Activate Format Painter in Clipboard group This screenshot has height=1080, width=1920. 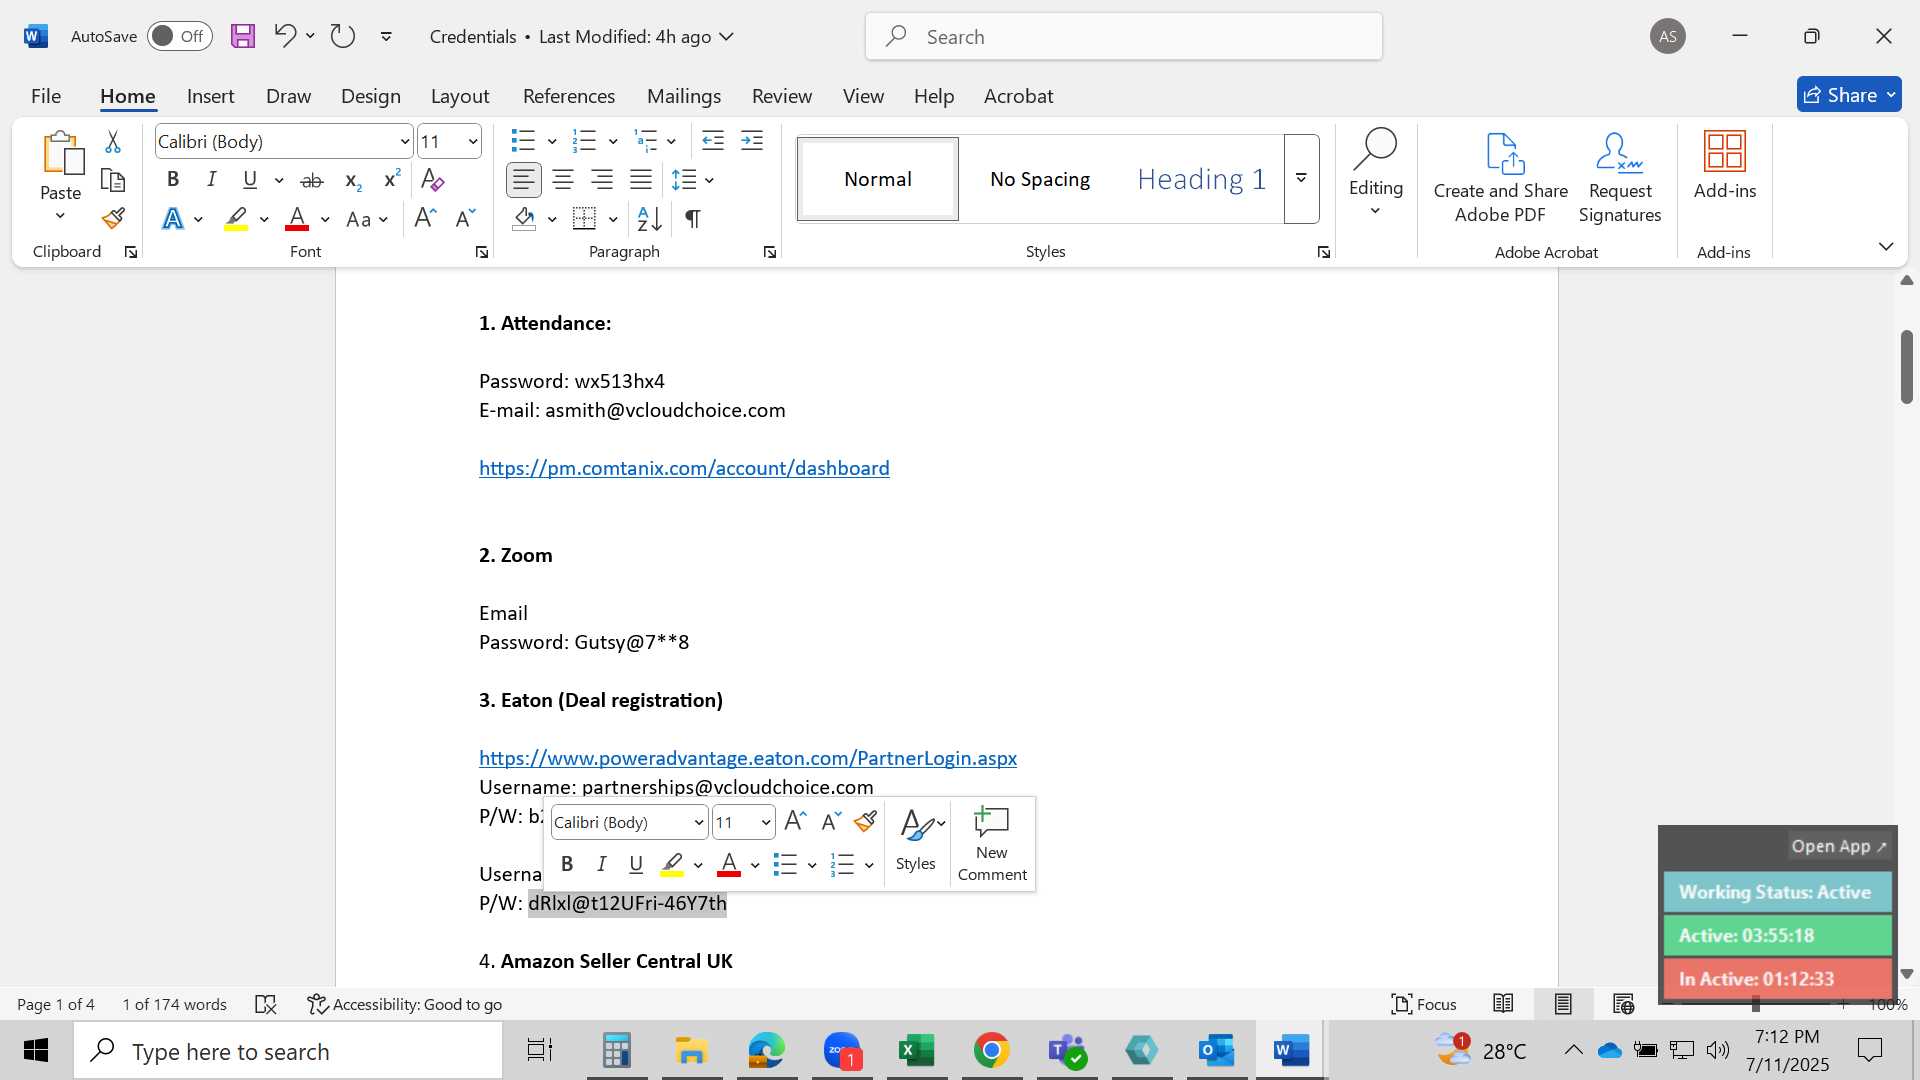pos(113,219)
